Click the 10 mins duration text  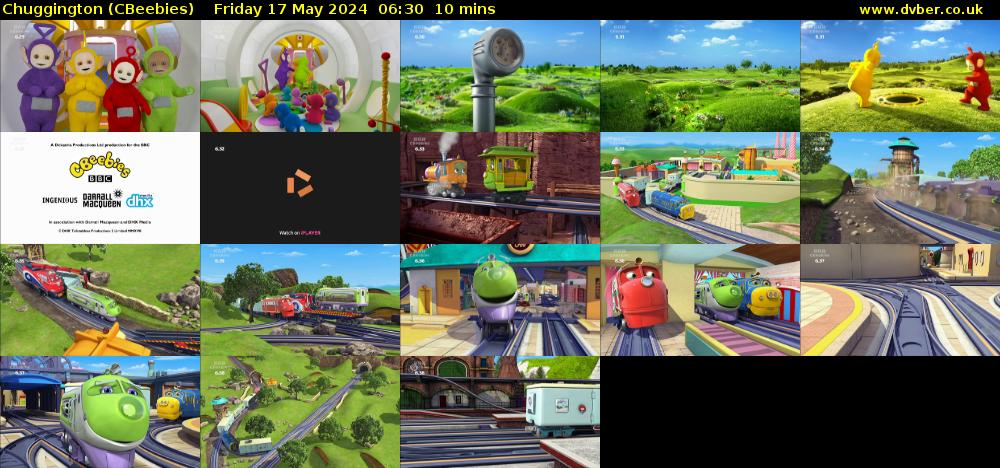pyautogui.click(x=466, y=10)
